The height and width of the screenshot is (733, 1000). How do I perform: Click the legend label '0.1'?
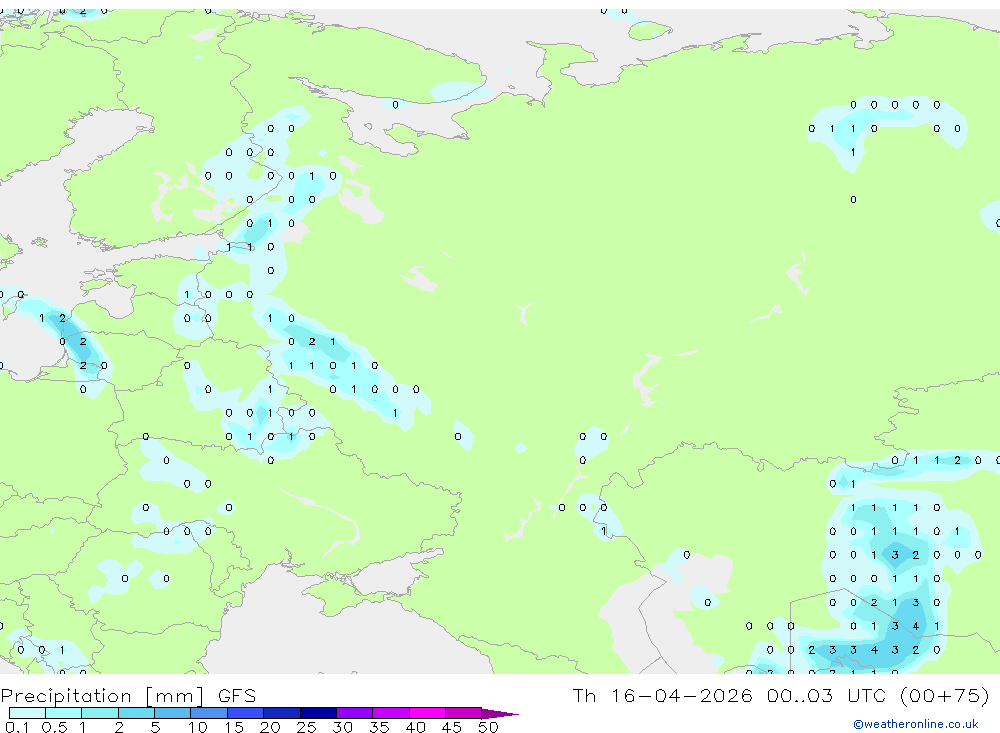[17, 727]
